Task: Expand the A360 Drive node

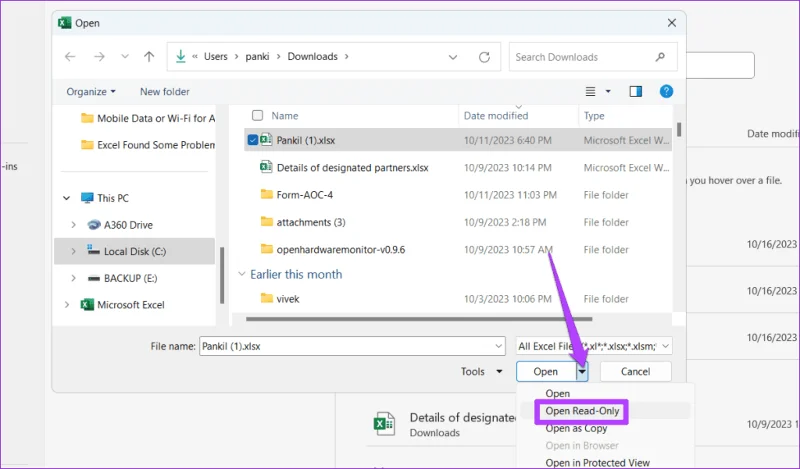Action: coord(73,225)
